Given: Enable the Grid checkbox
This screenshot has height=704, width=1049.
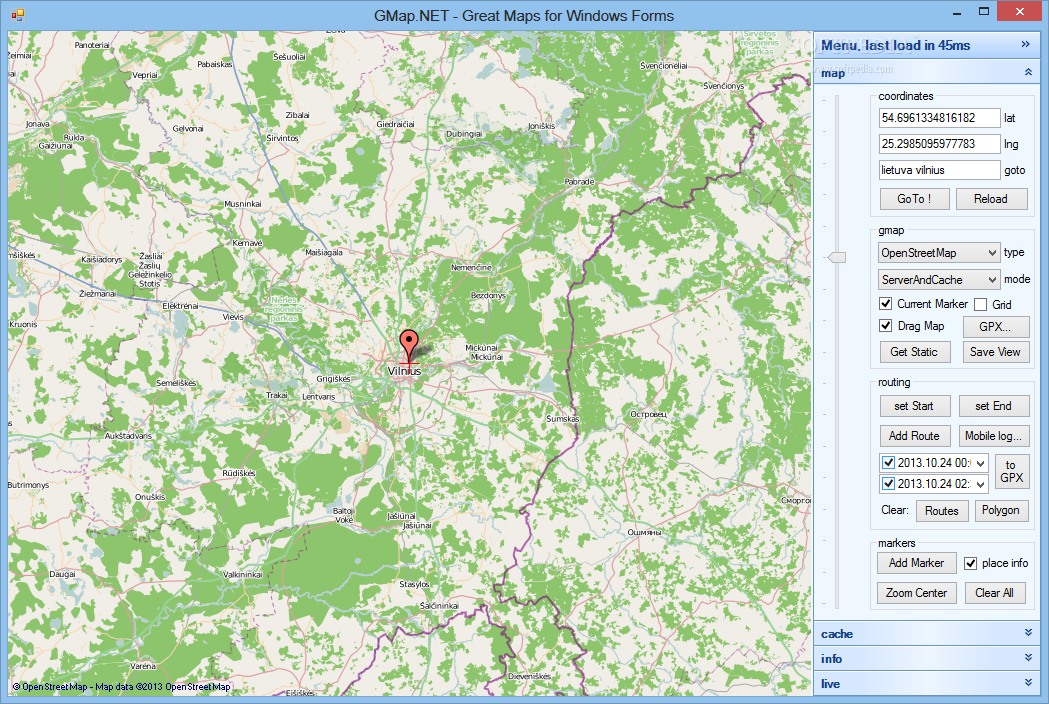Looking at the screenshot, I should point(981,304).
